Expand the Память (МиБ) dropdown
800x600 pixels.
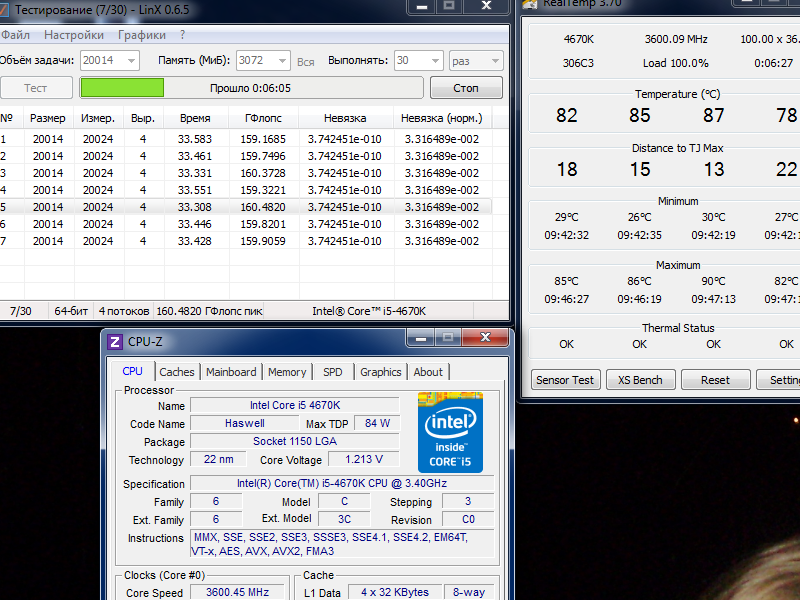pos(282,61)
